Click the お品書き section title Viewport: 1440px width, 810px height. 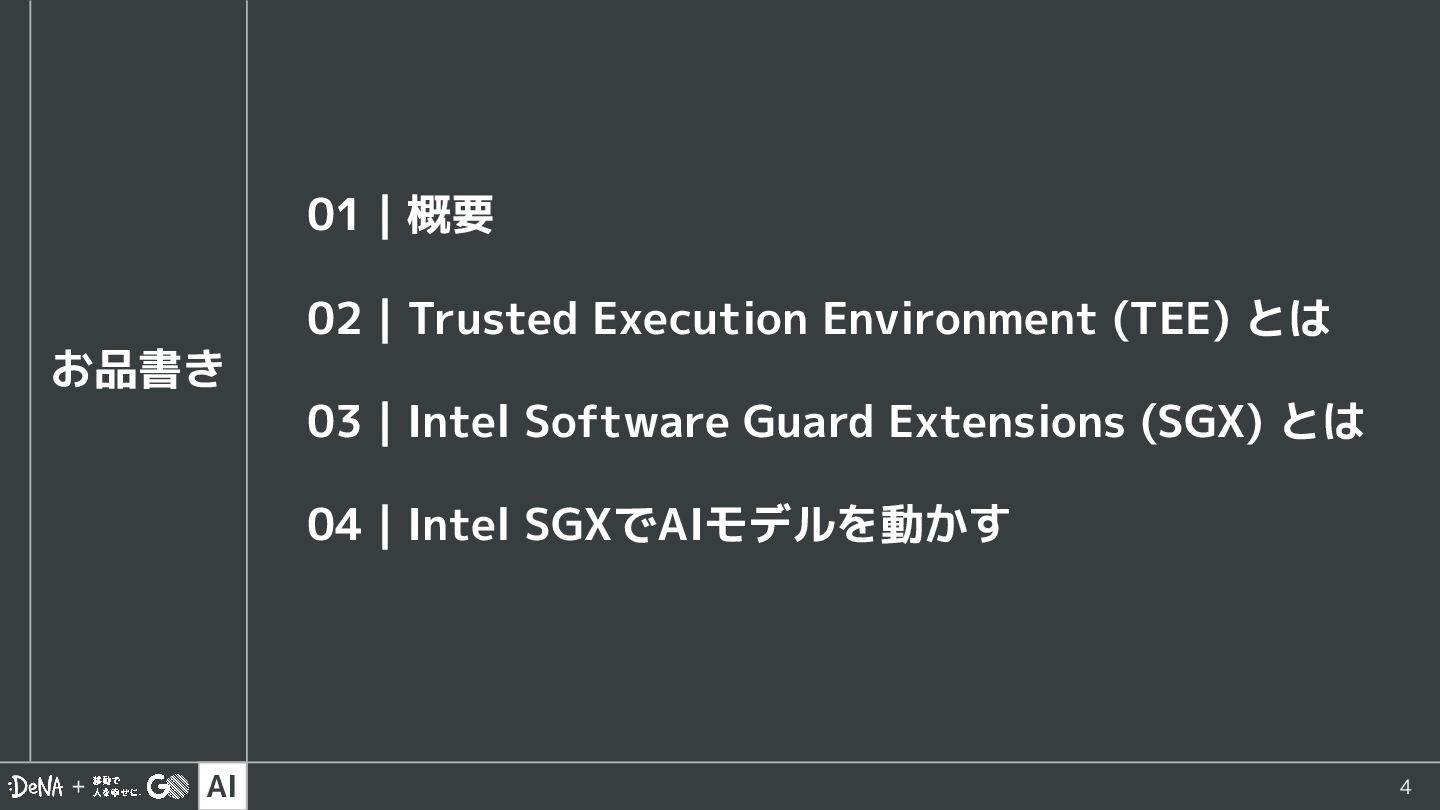pyautogui.click(x=138, y=369)
